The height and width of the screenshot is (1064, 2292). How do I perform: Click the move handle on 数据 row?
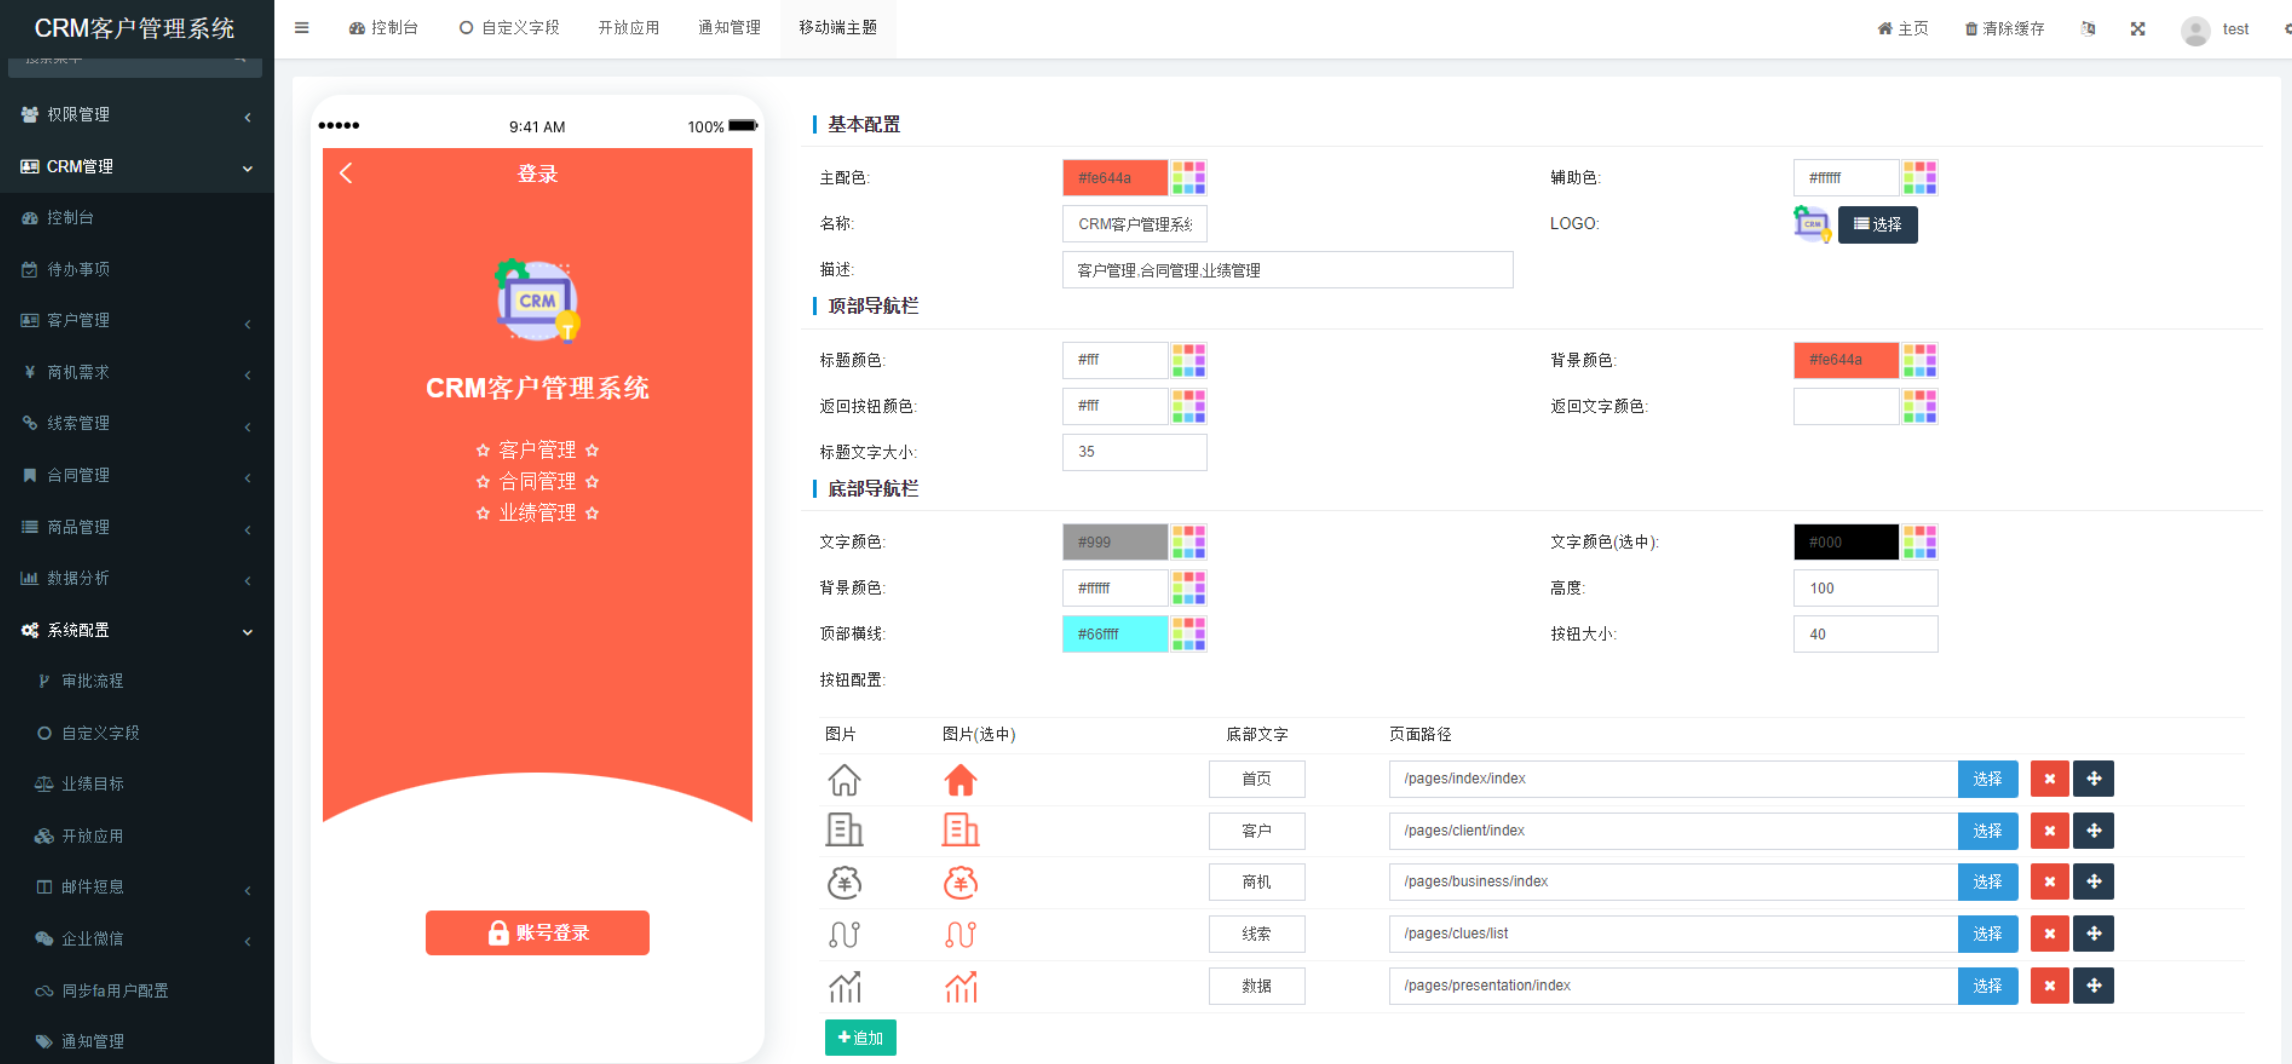coord(2093,986)
